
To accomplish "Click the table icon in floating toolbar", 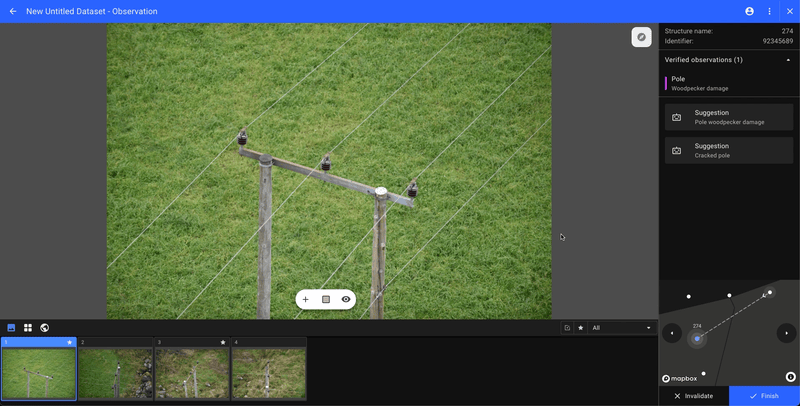I will coord(326,299).
